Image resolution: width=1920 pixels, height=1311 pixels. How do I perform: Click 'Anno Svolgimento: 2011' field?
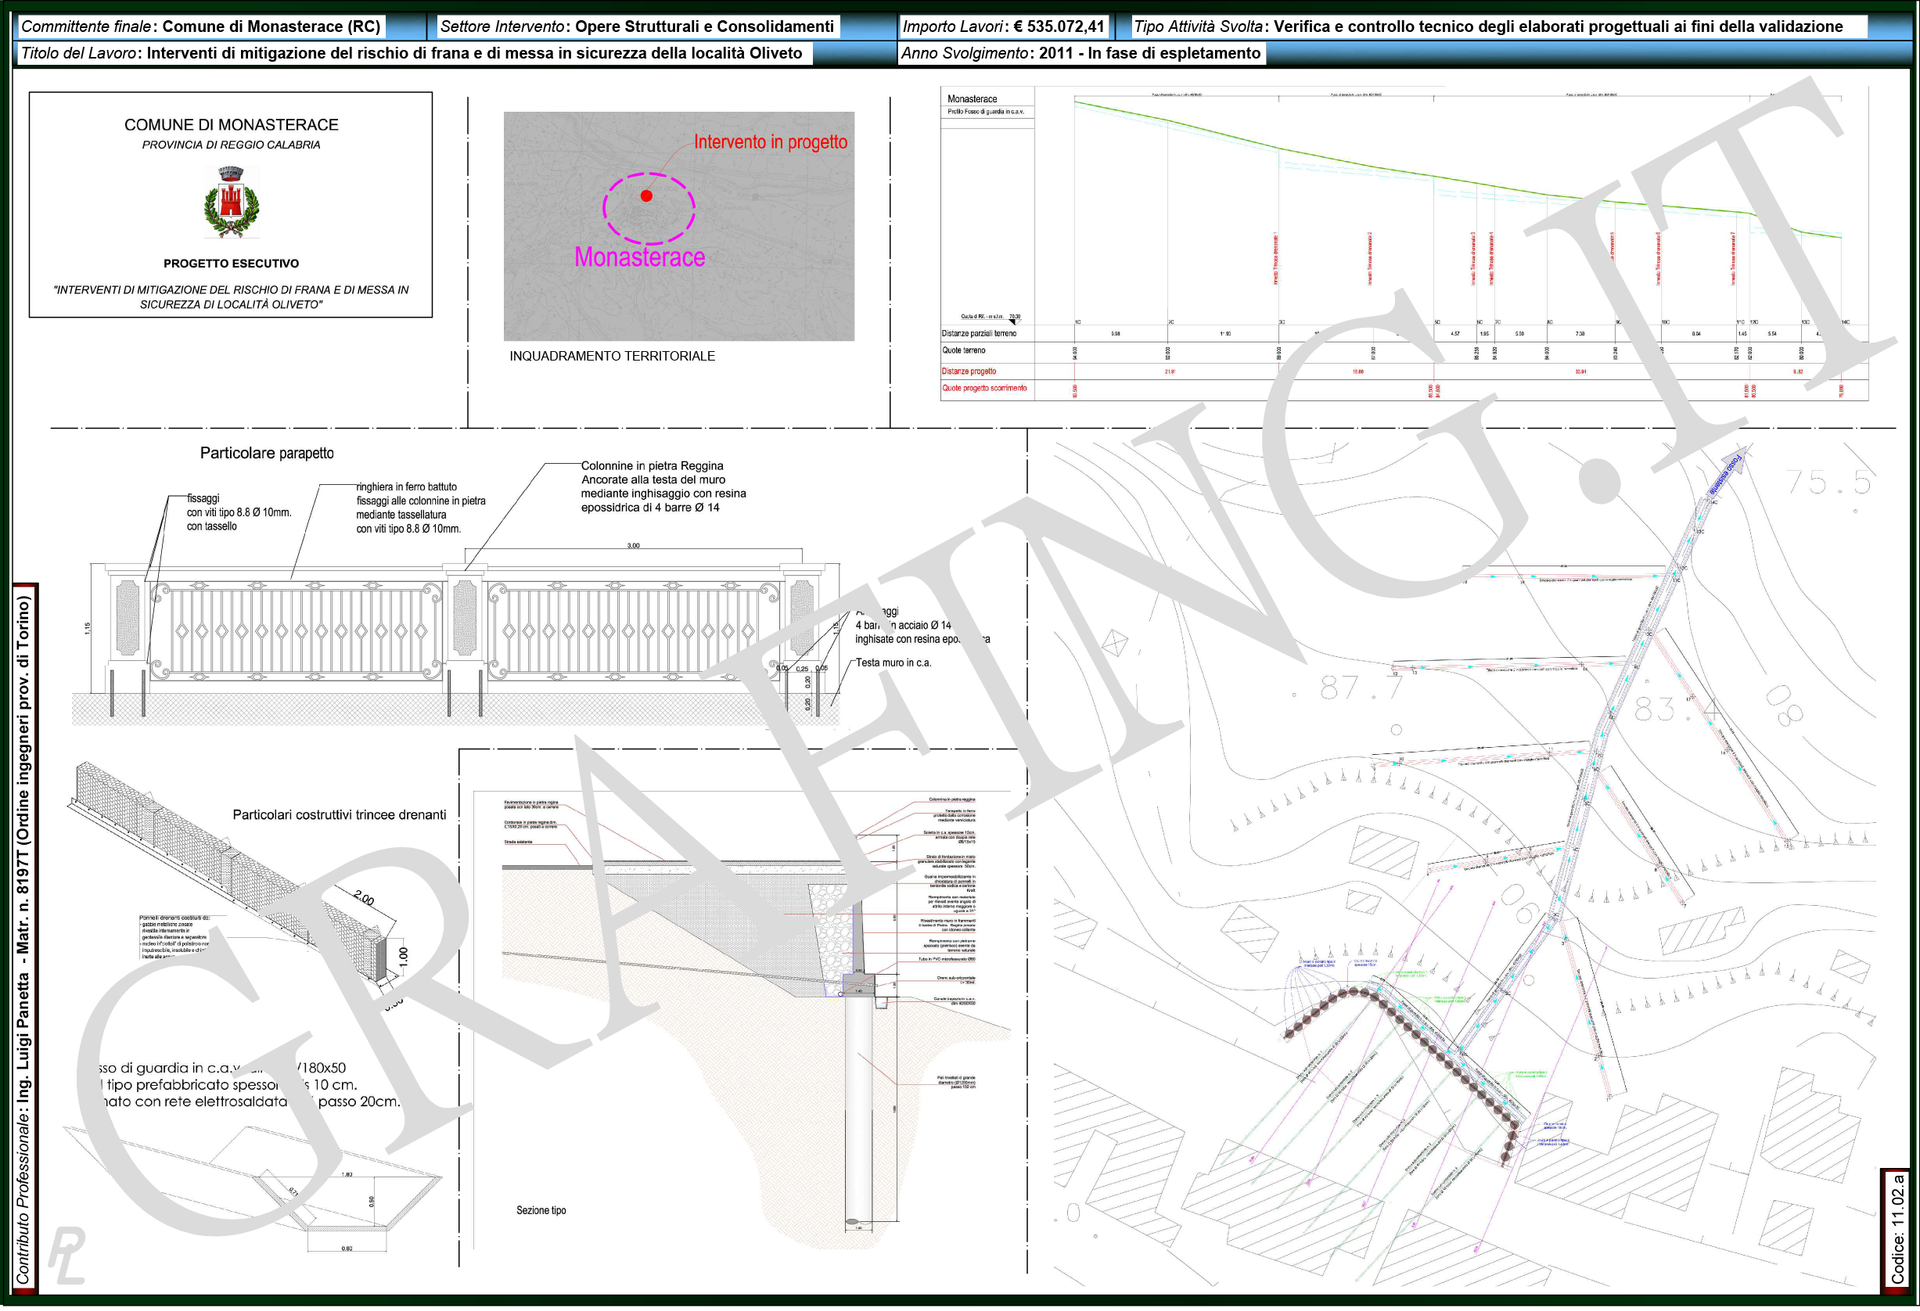1080,53
